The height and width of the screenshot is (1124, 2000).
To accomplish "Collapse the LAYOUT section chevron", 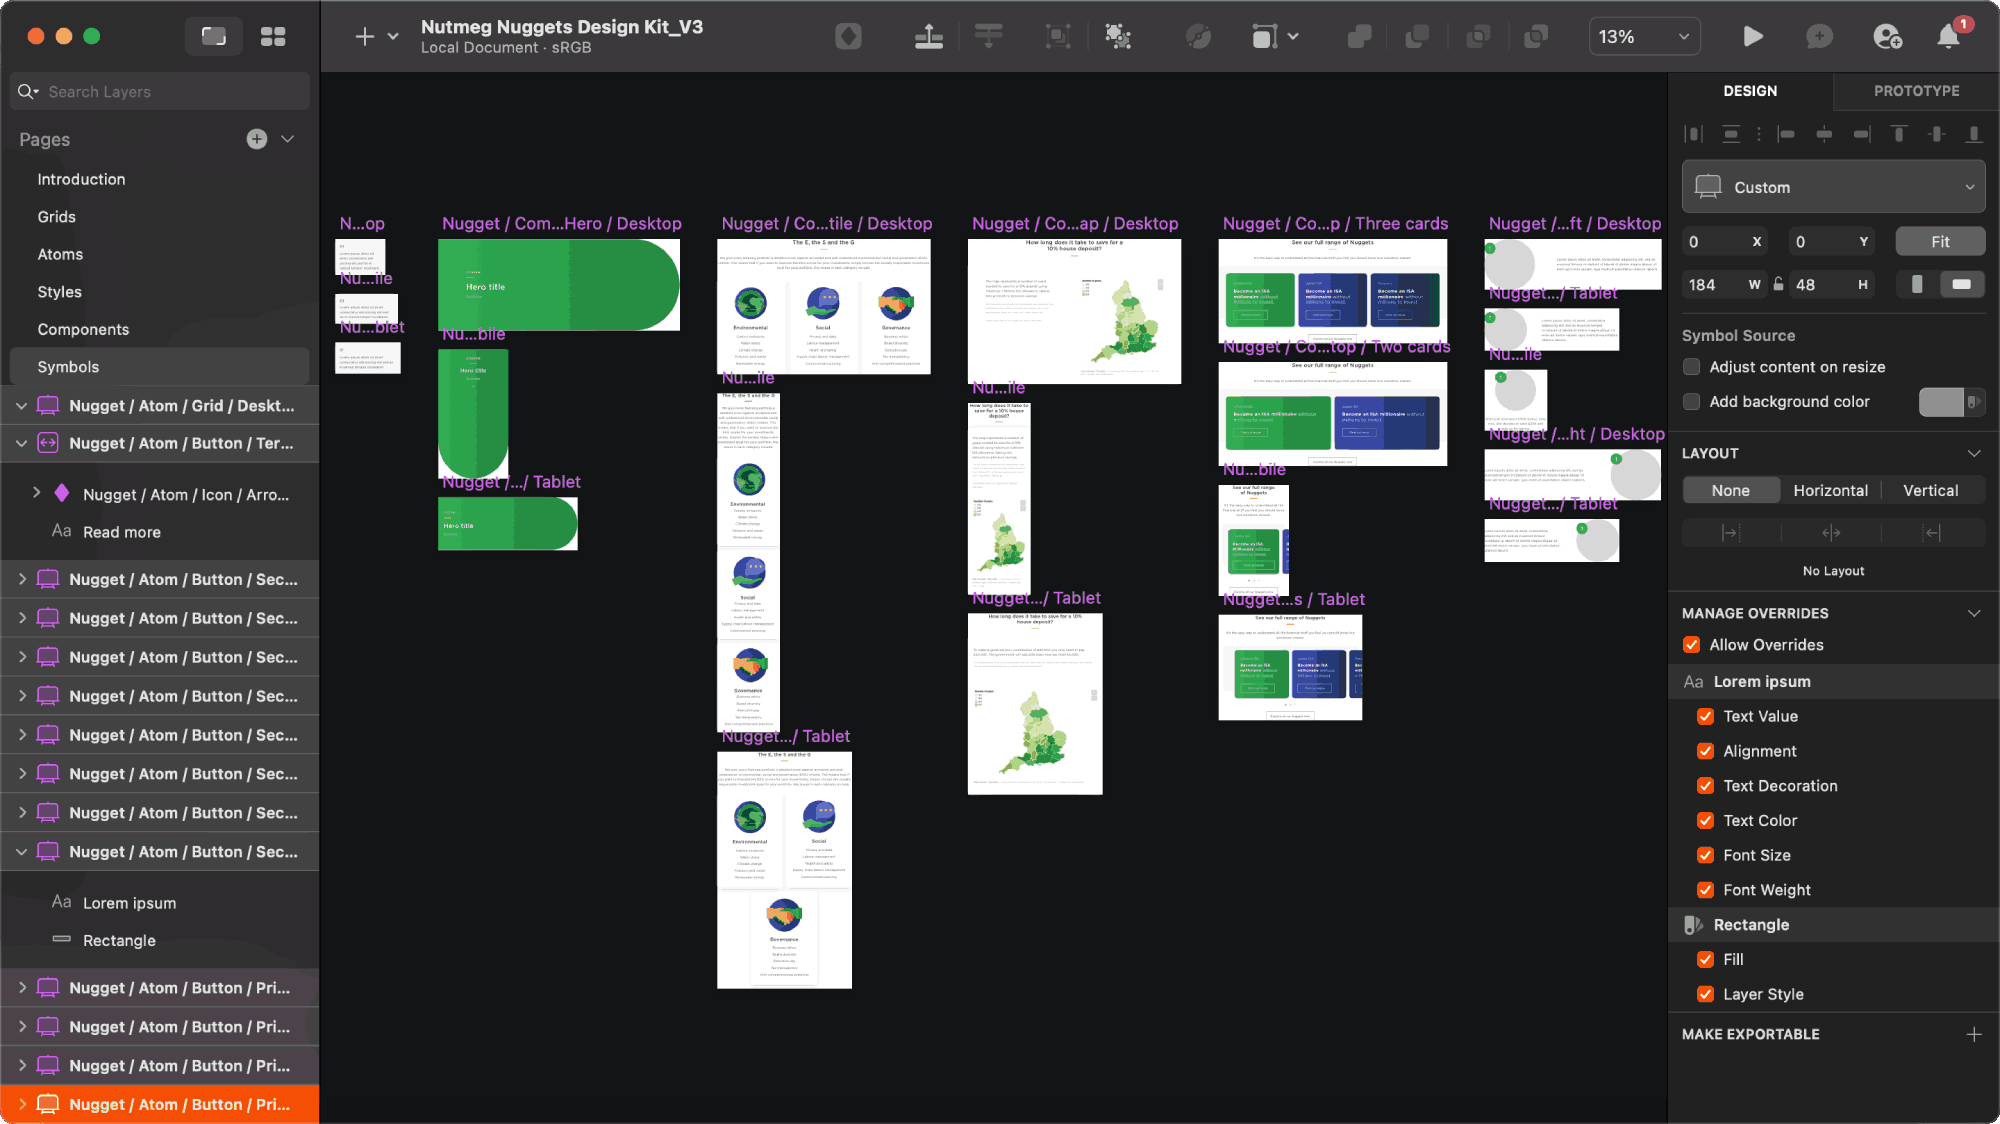I will pos(1974,453).
